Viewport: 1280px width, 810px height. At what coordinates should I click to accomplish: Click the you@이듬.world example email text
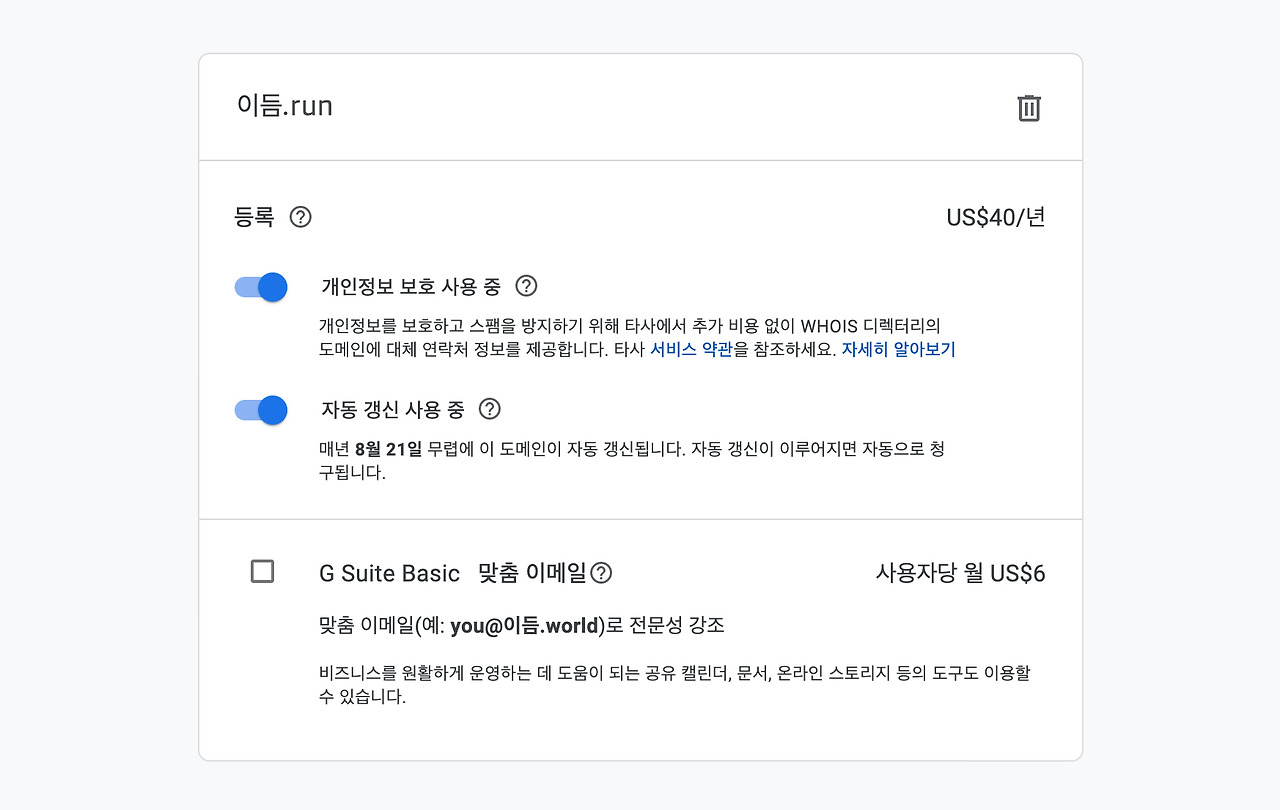pyautogui.click(x=525, y=626)
